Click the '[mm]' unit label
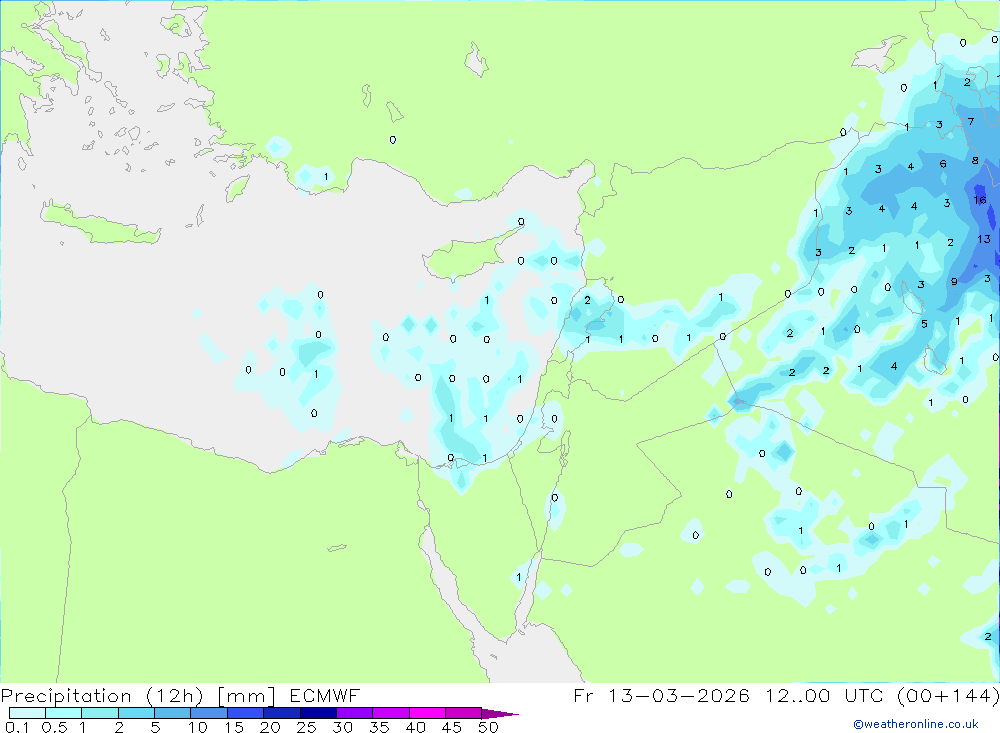Screen dimensions: 1000x733 (x=246, y=696)
